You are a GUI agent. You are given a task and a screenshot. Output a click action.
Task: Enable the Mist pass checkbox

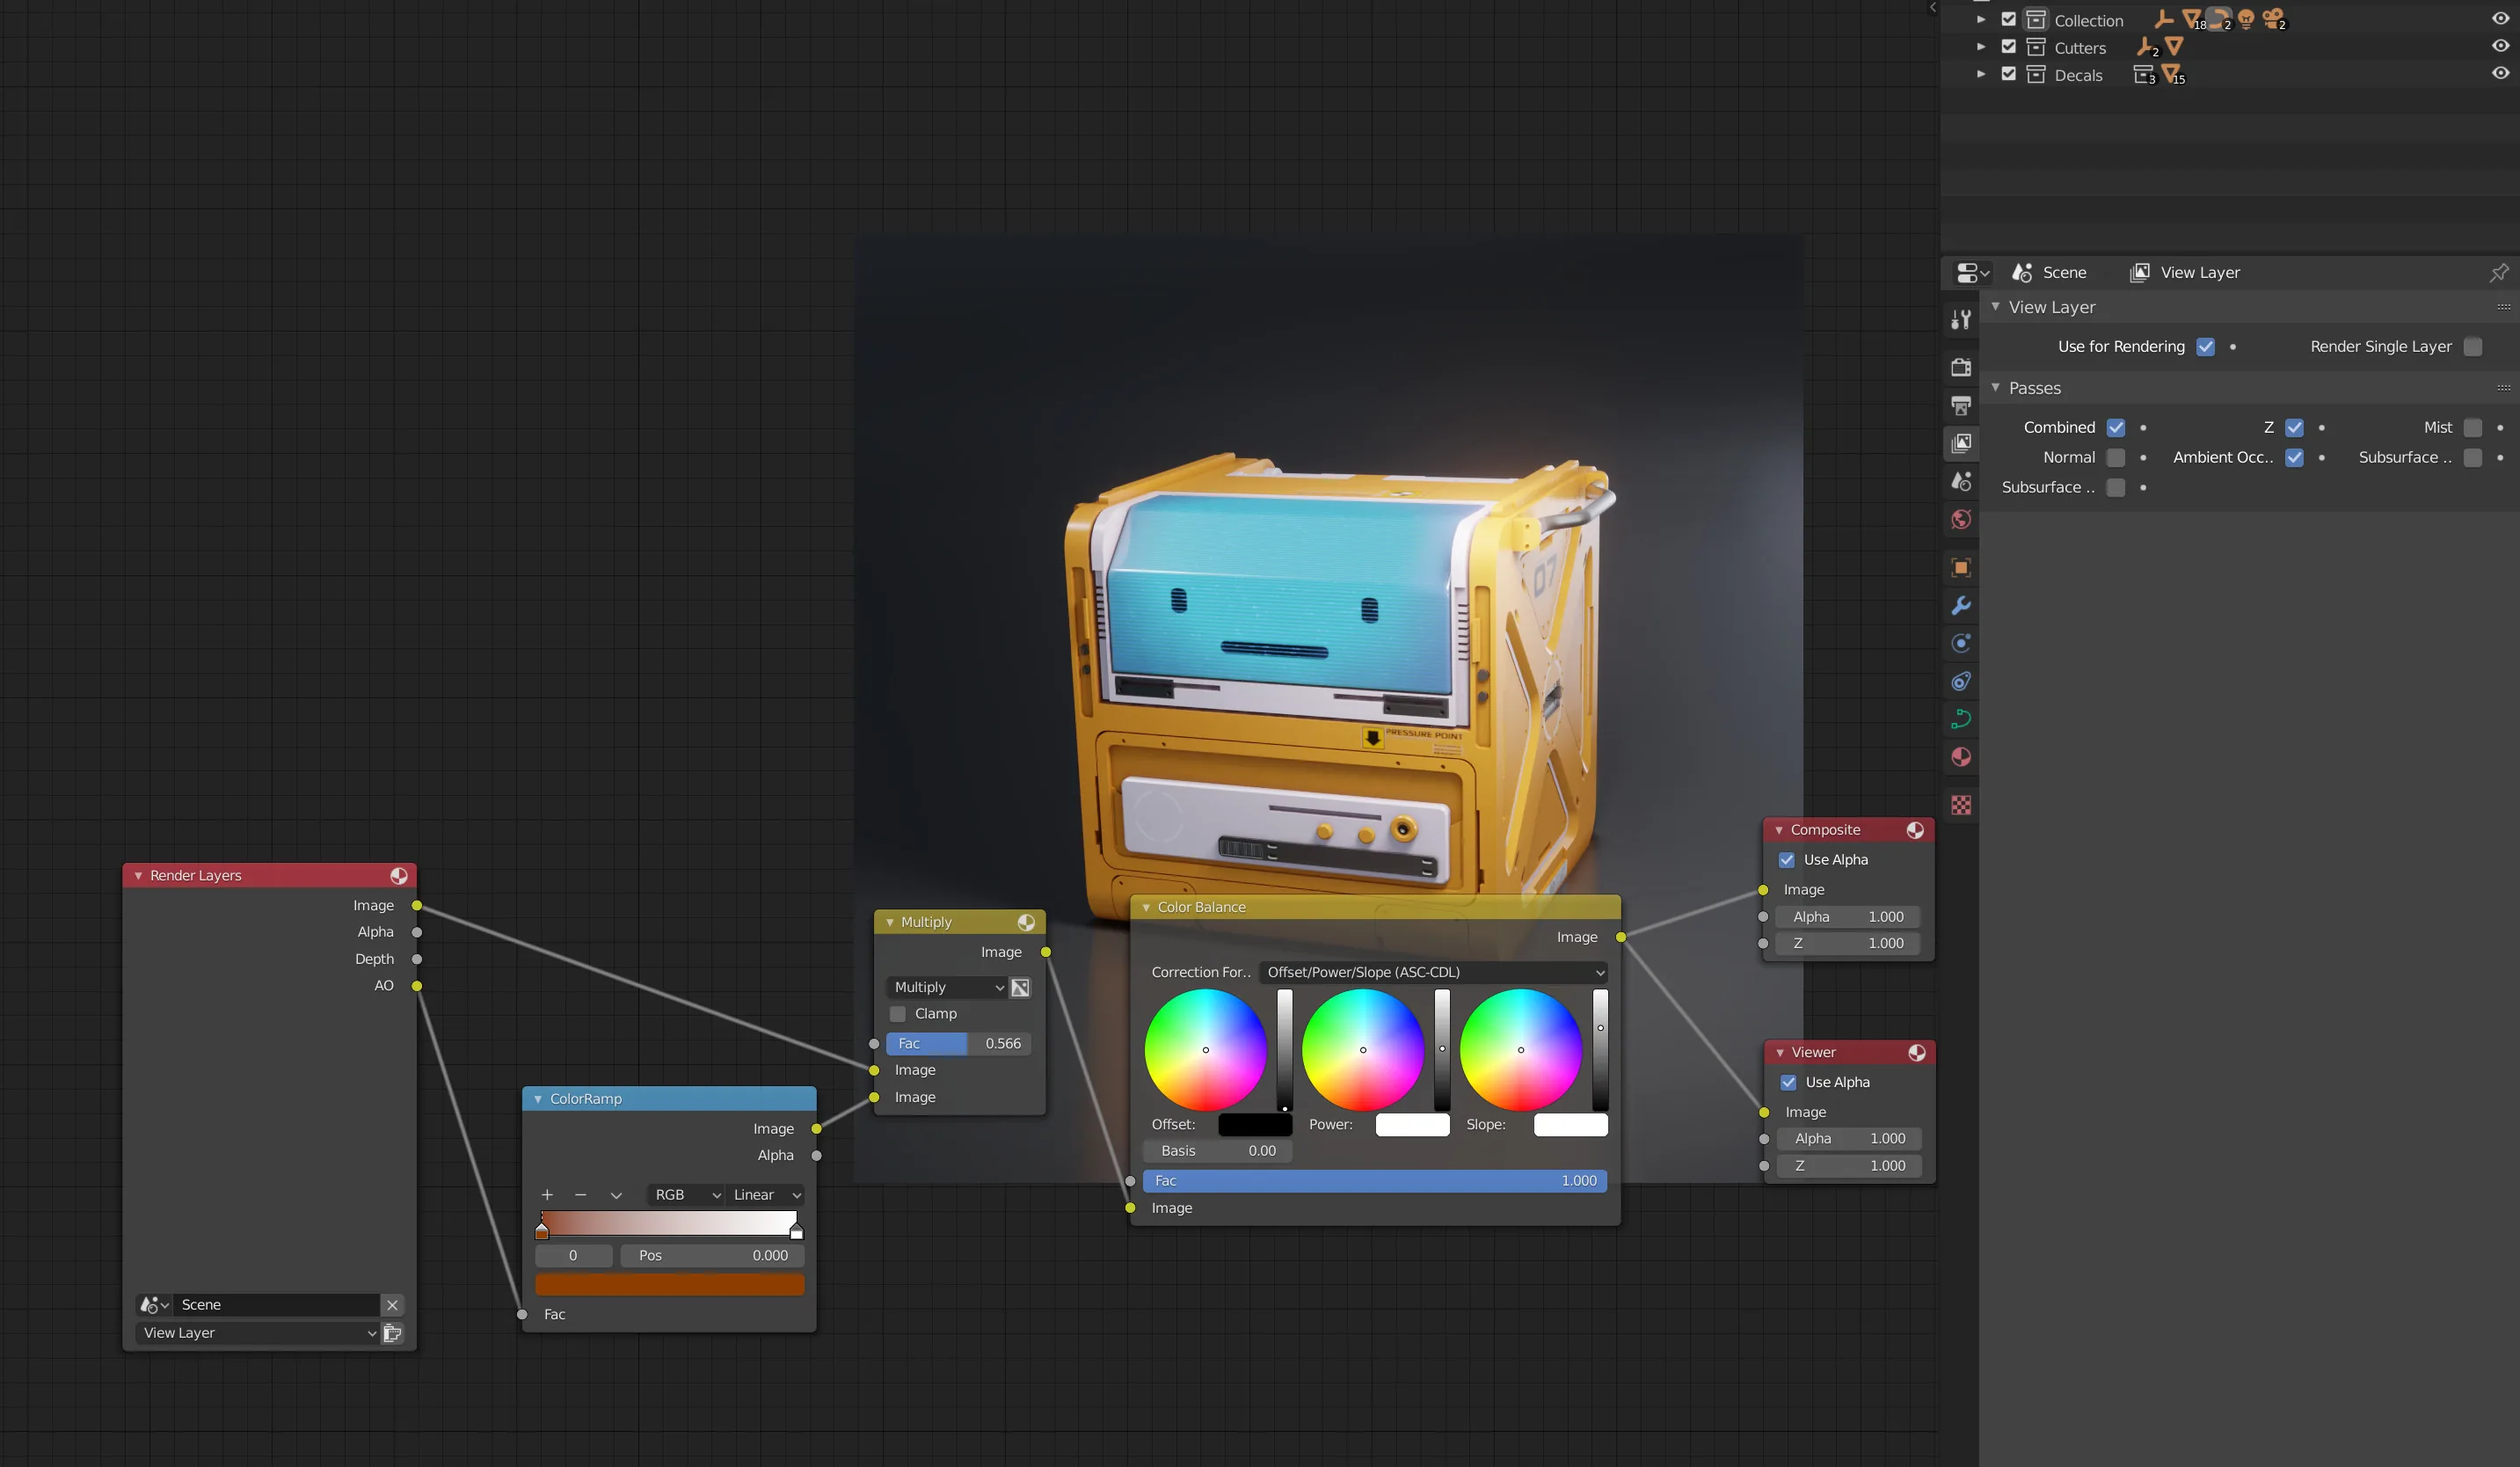coord(2472,428)
